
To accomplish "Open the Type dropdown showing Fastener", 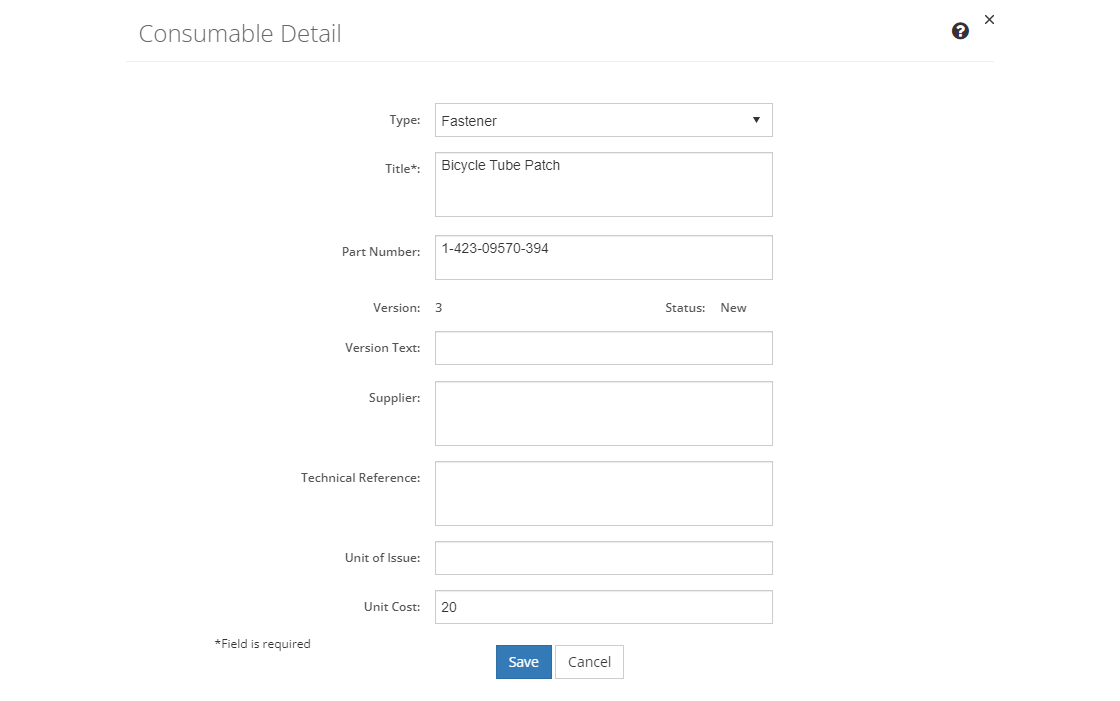I will click(604, 120).
